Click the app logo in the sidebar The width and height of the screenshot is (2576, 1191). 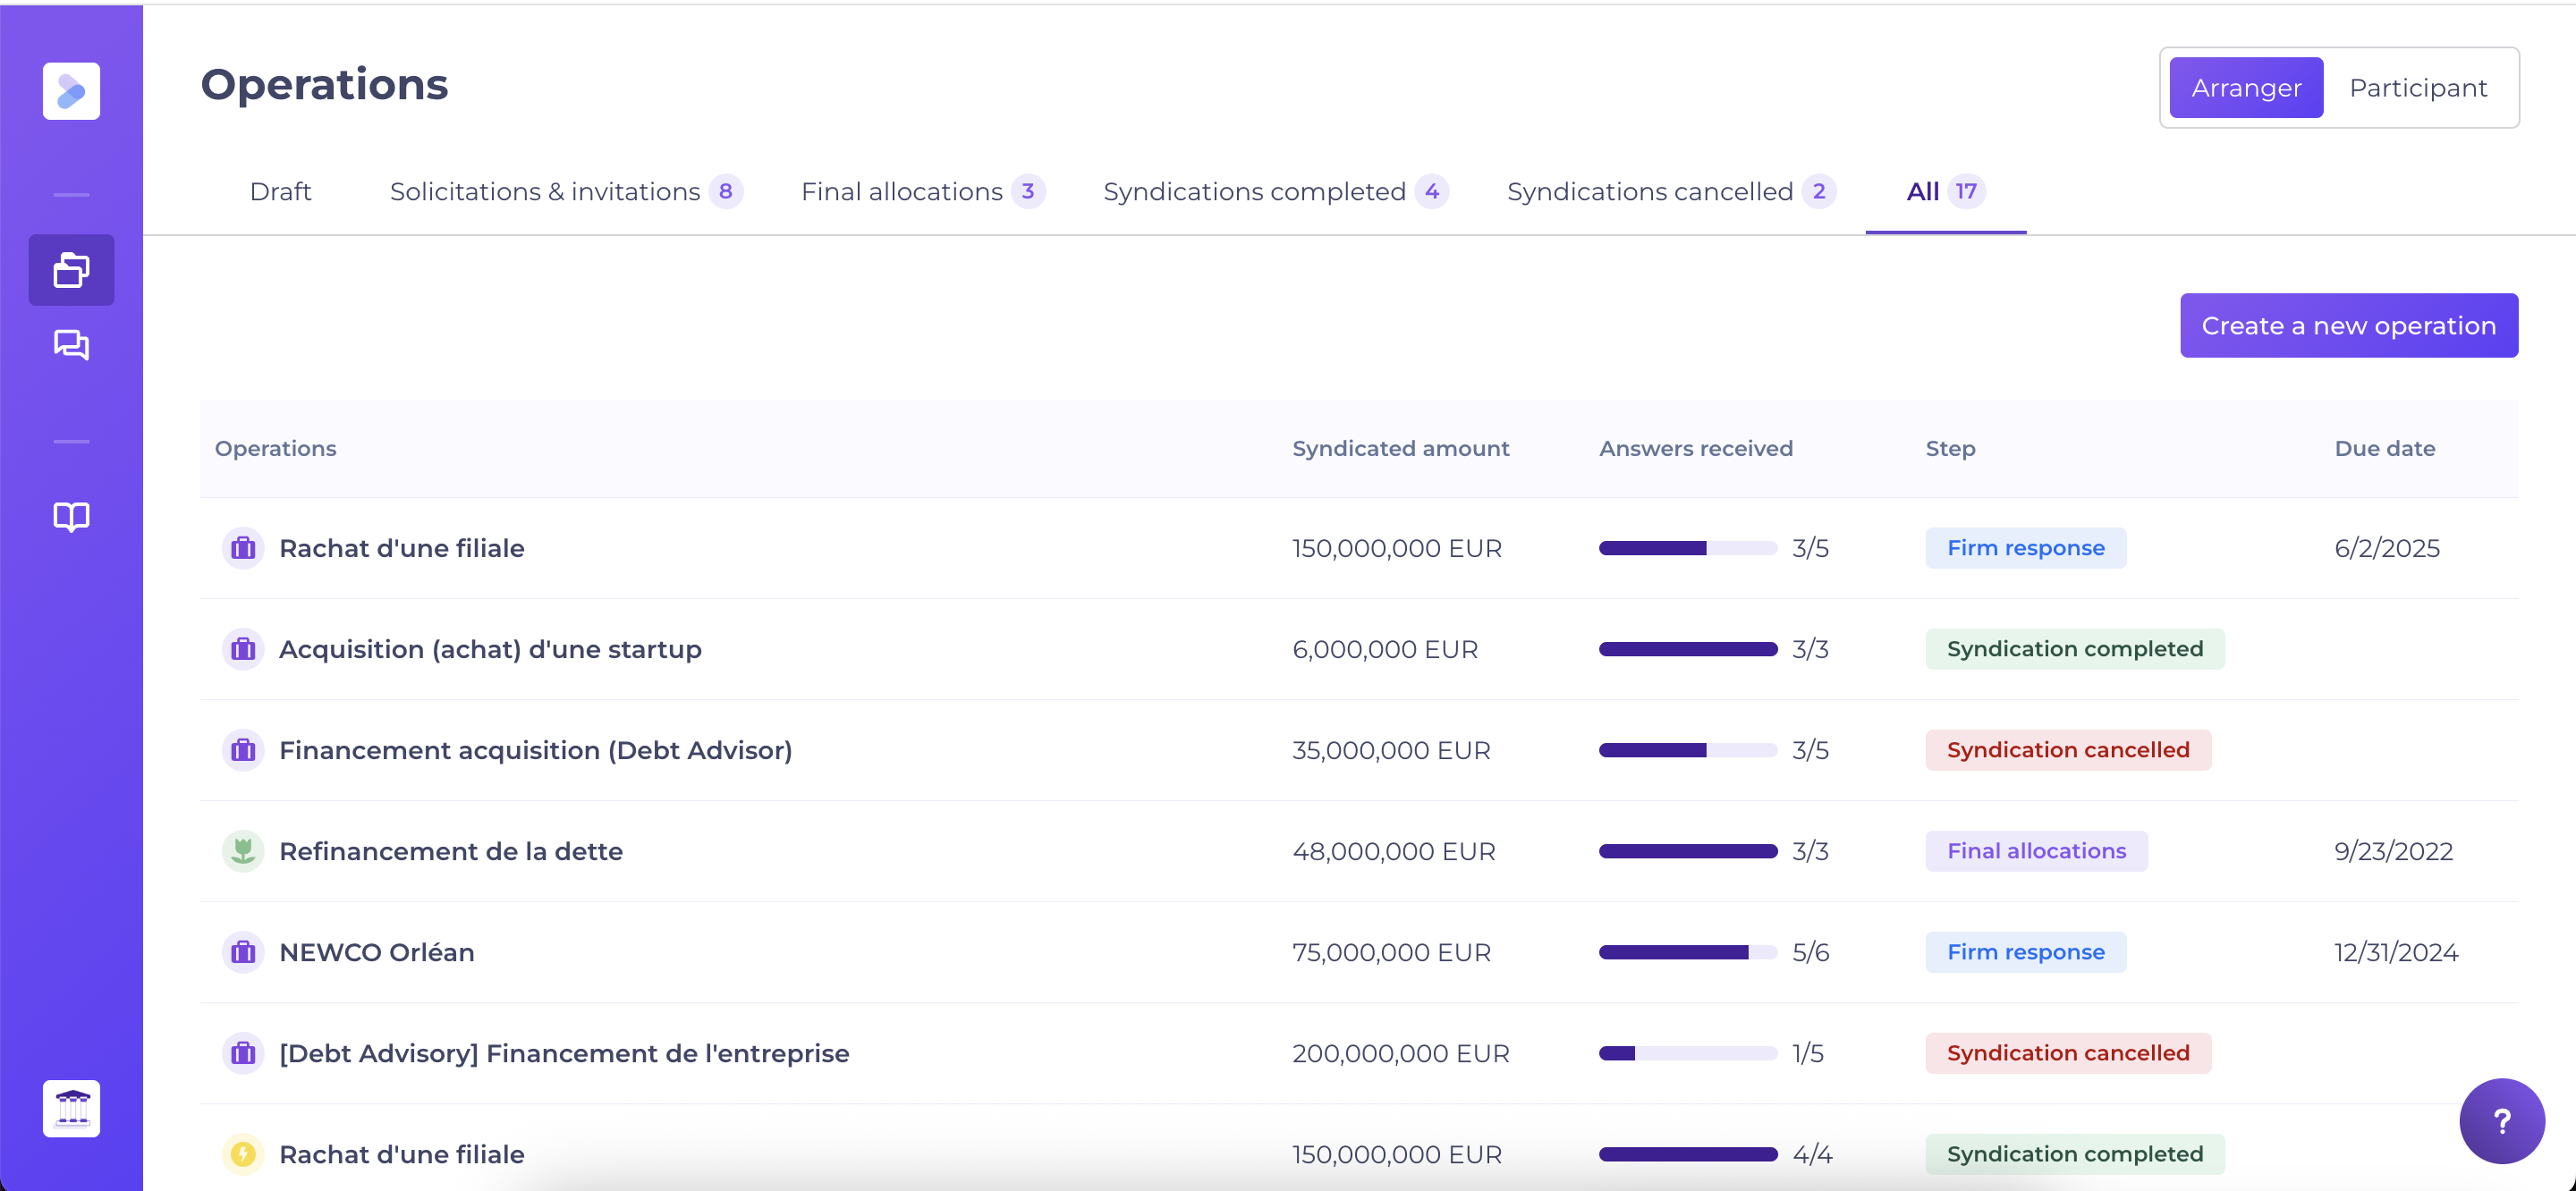click(71, 91)
